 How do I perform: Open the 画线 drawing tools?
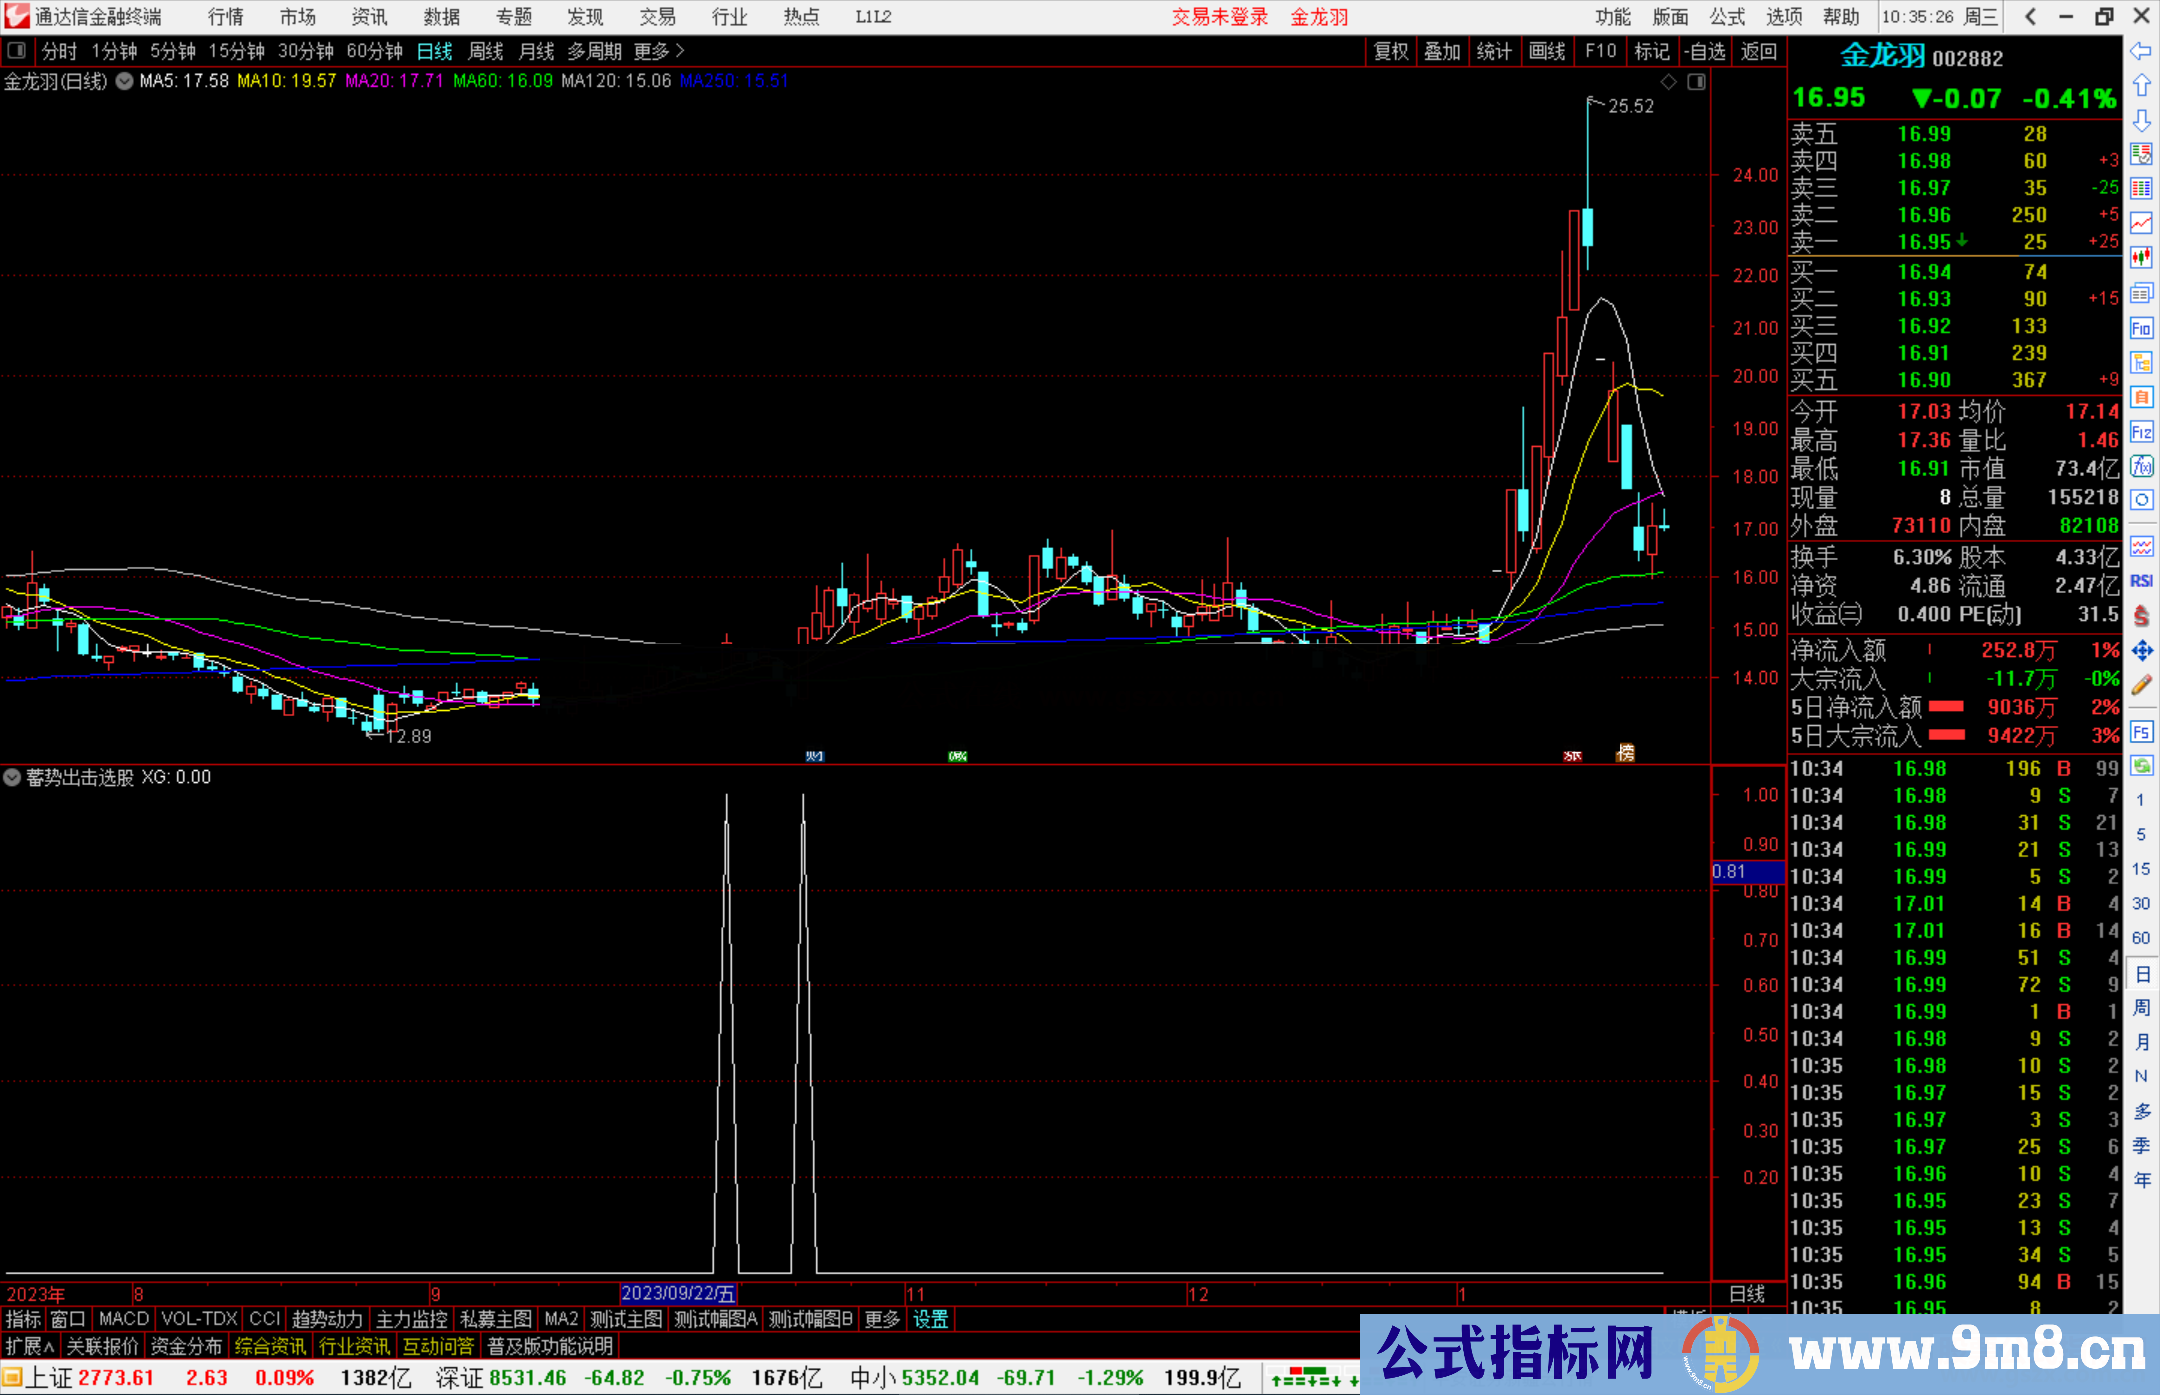1547,51
